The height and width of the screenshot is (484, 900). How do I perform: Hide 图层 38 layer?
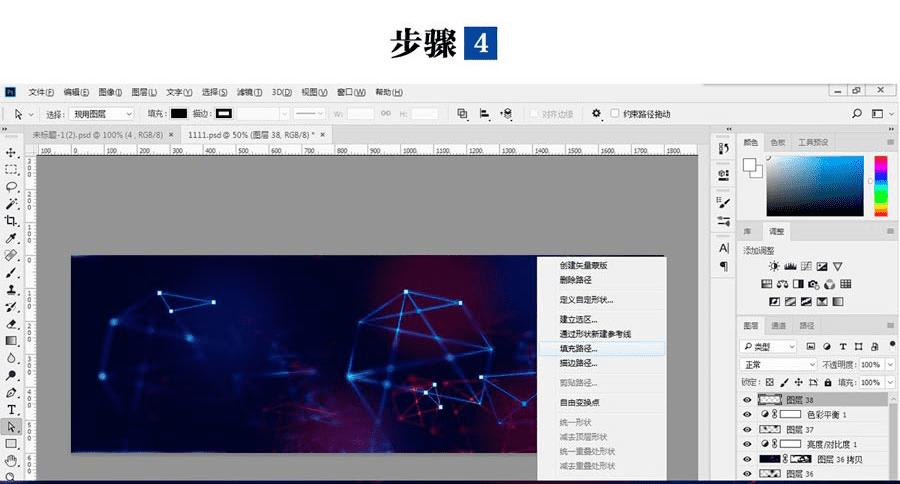point(747,400)
